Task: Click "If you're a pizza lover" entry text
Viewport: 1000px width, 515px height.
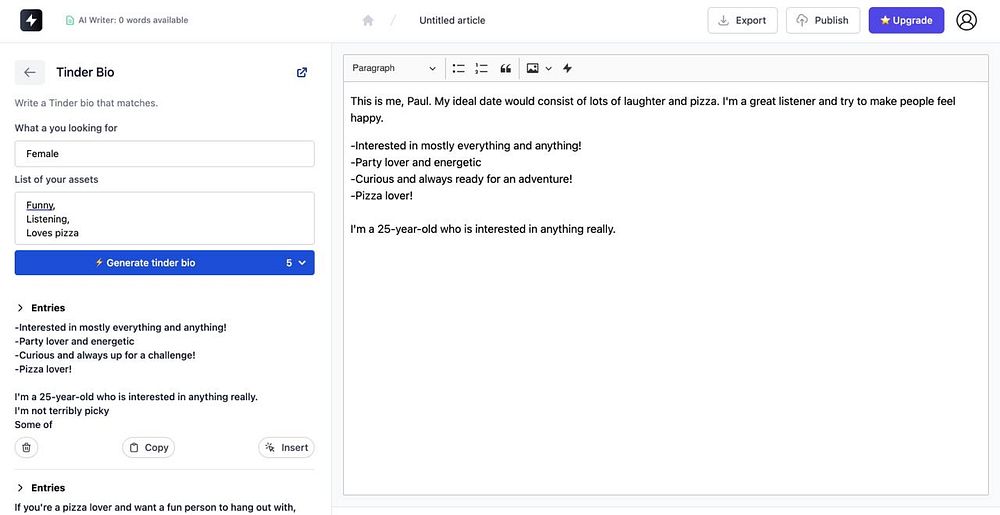Action: click(155, 507)
